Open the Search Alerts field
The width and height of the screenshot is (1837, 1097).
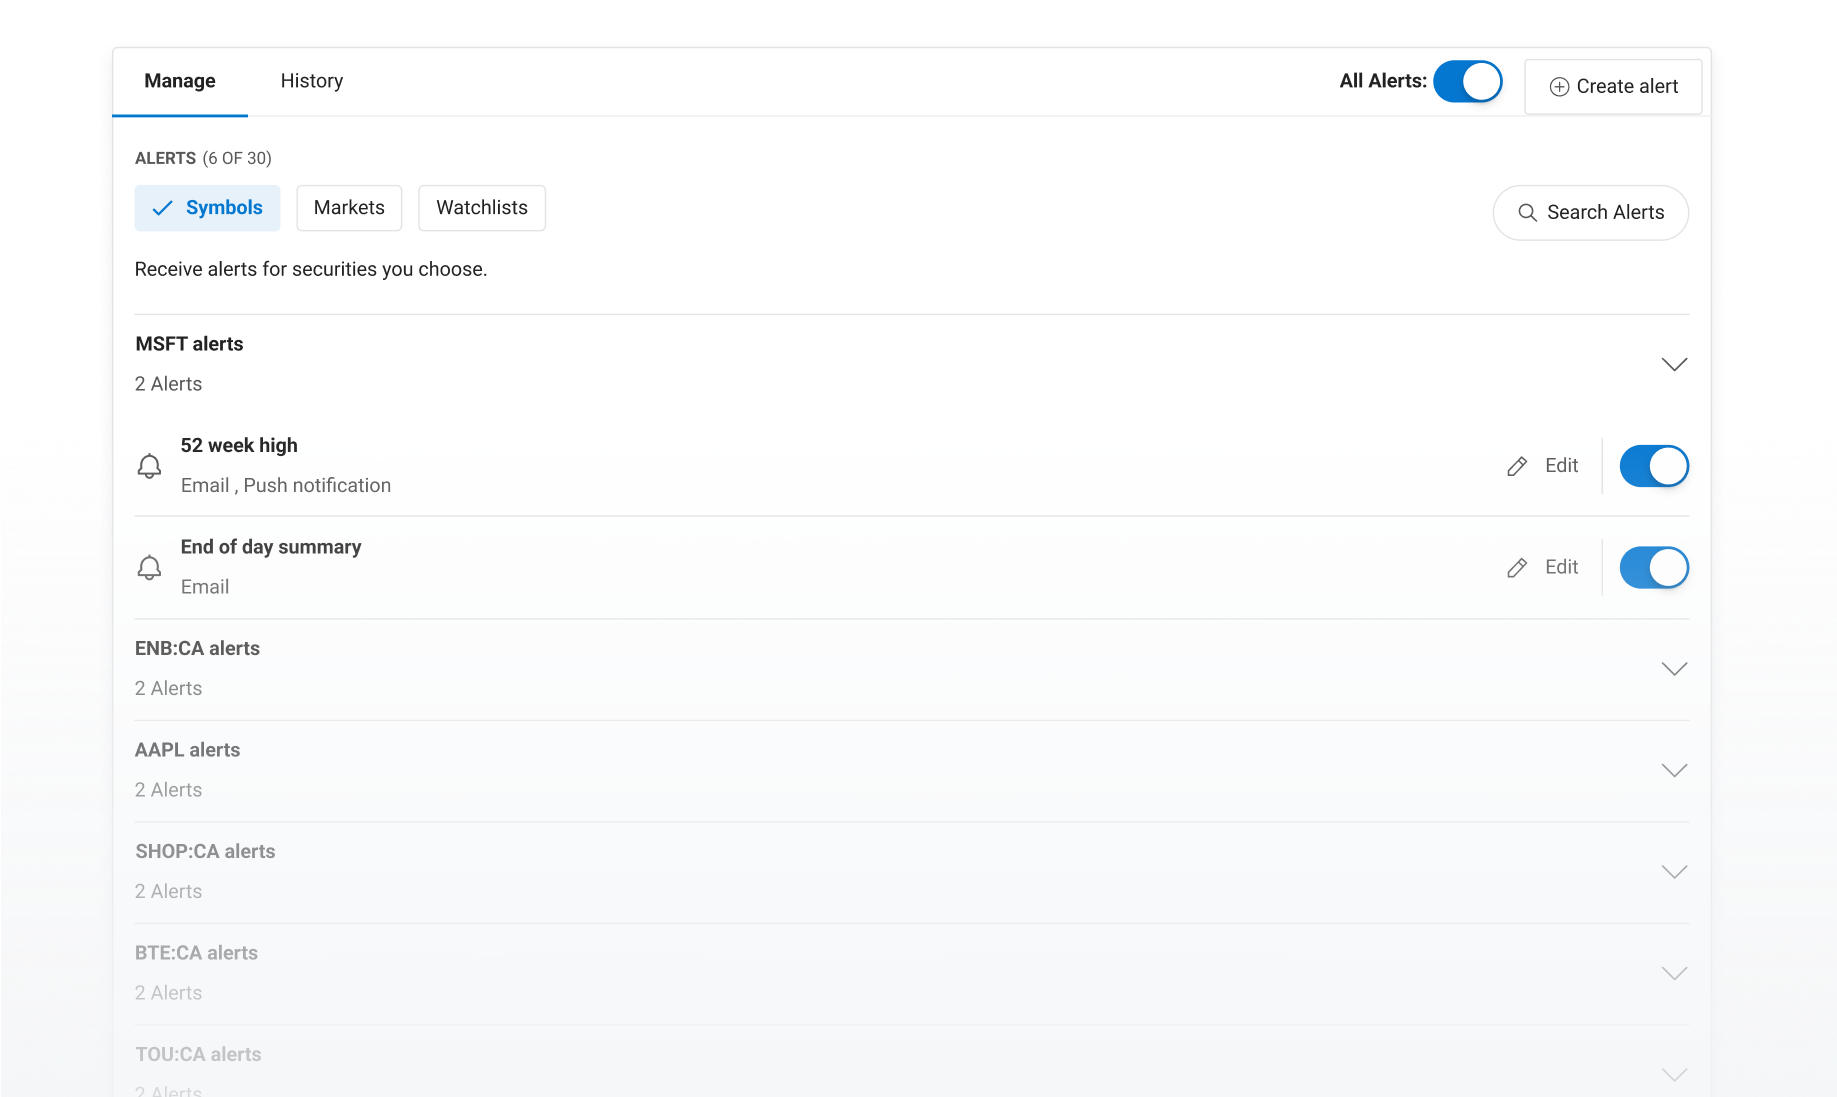pyautogui.click(x=1590, y=213)
